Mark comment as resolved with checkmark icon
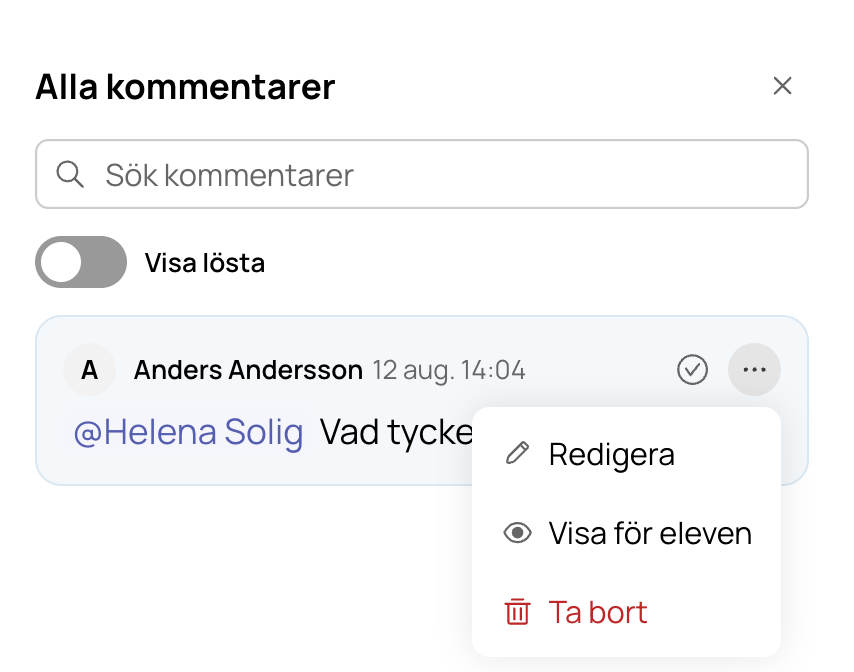This screenshot has width=854, height=672. [x=692, y=370]
